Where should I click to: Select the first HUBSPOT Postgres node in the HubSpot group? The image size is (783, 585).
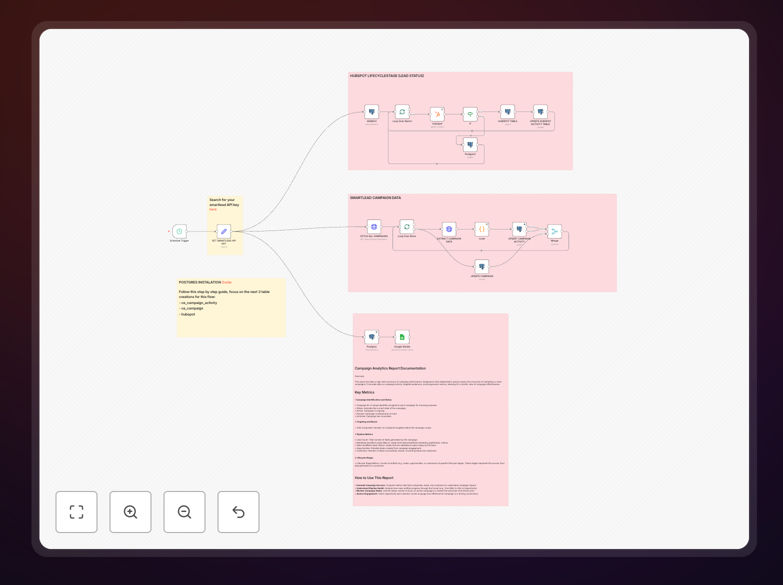click(x=372, y=112)
